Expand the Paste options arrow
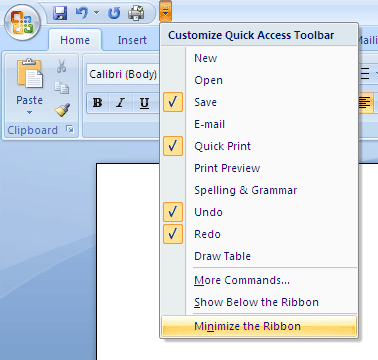 coord(29,113)
